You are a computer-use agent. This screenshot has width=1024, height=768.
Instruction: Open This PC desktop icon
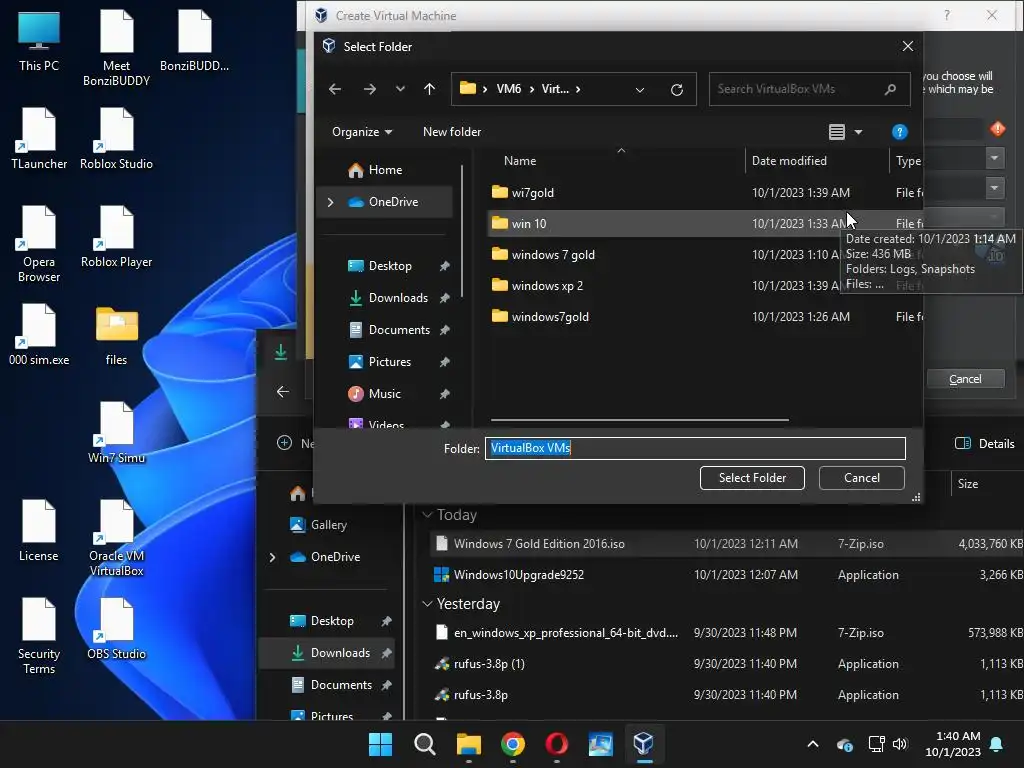pos(39,42)
